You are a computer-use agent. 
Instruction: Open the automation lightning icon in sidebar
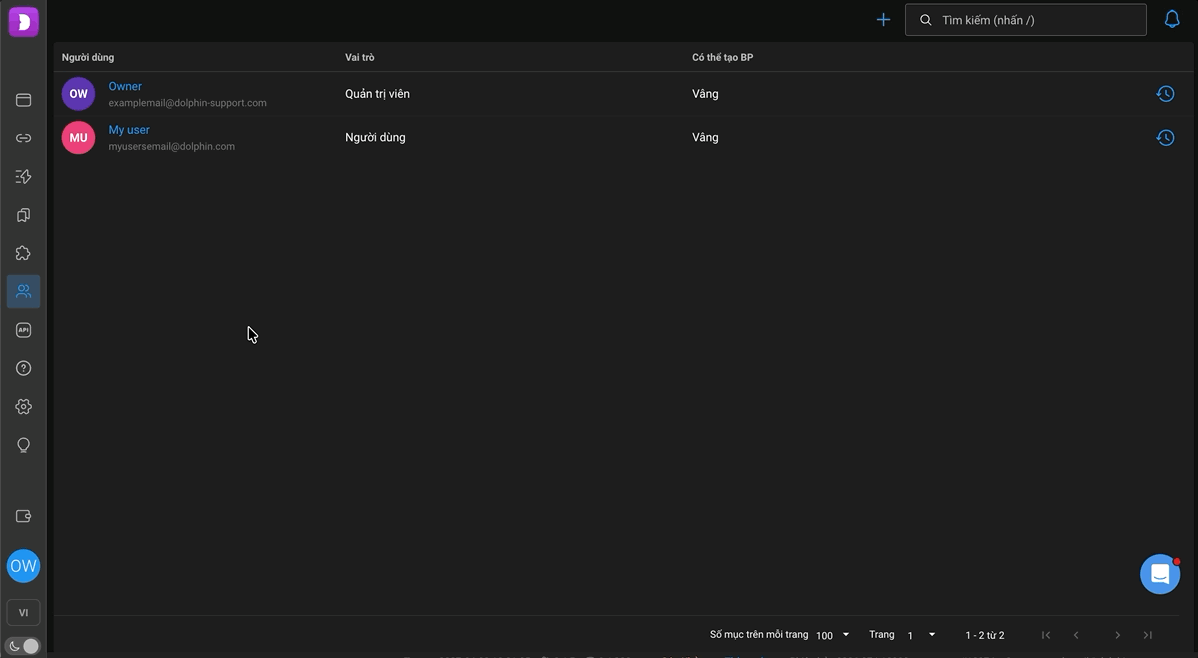click(24, 177)
